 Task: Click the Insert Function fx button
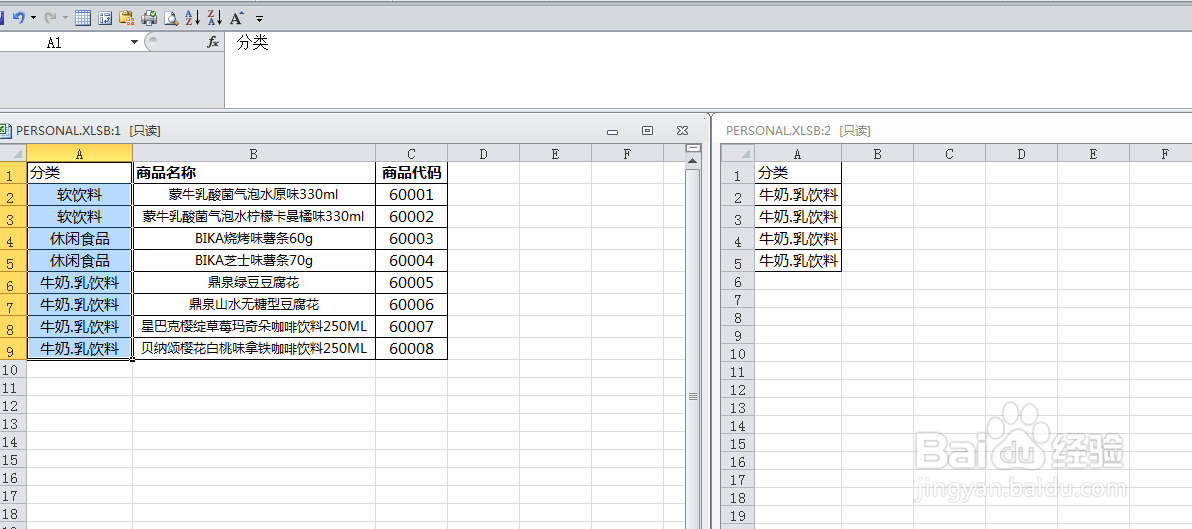213,43
